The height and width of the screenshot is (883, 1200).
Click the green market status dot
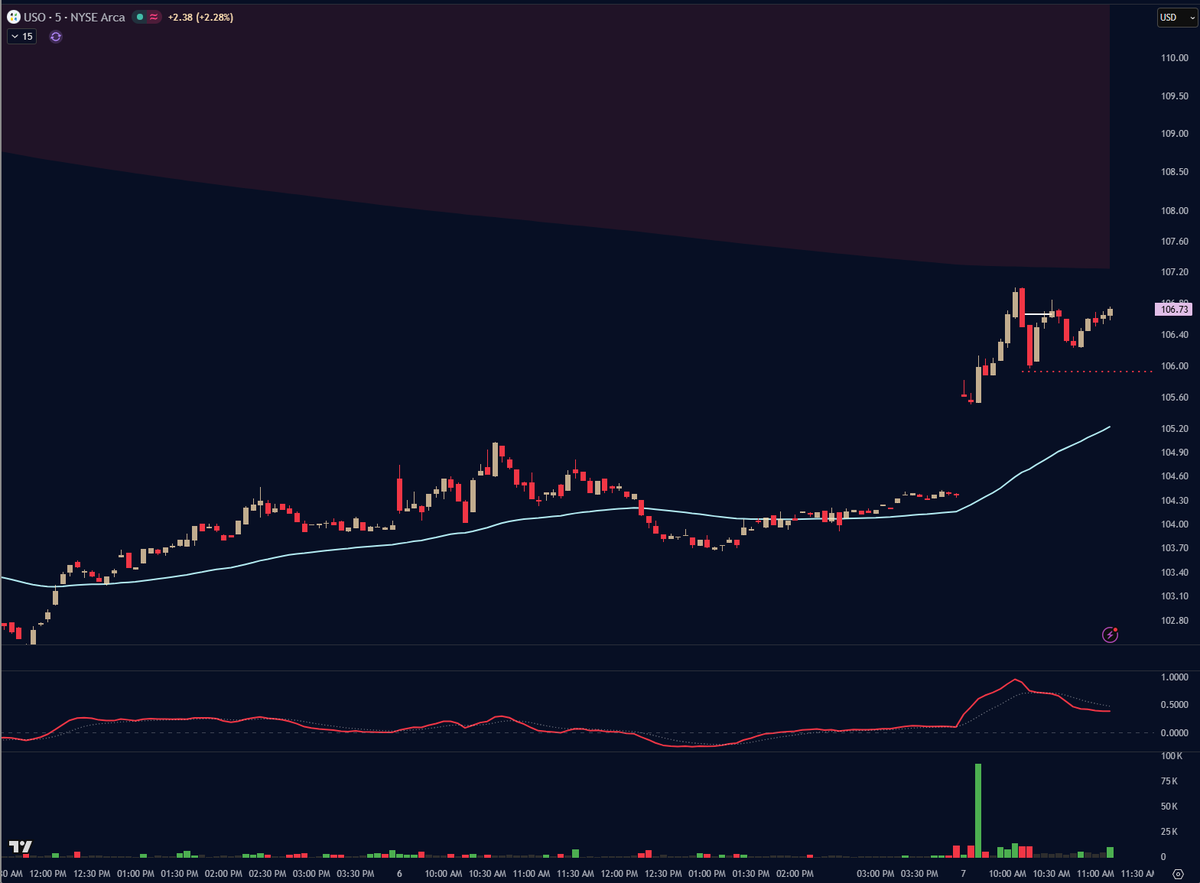tap(140, 17)
